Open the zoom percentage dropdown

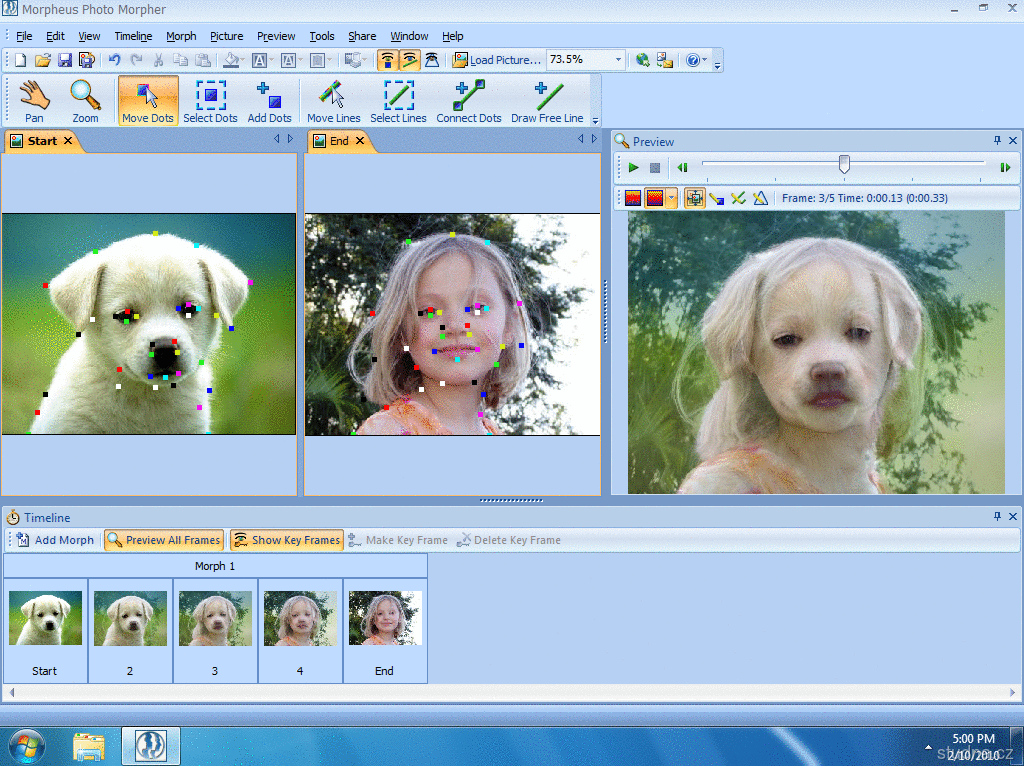coord(618,60)
